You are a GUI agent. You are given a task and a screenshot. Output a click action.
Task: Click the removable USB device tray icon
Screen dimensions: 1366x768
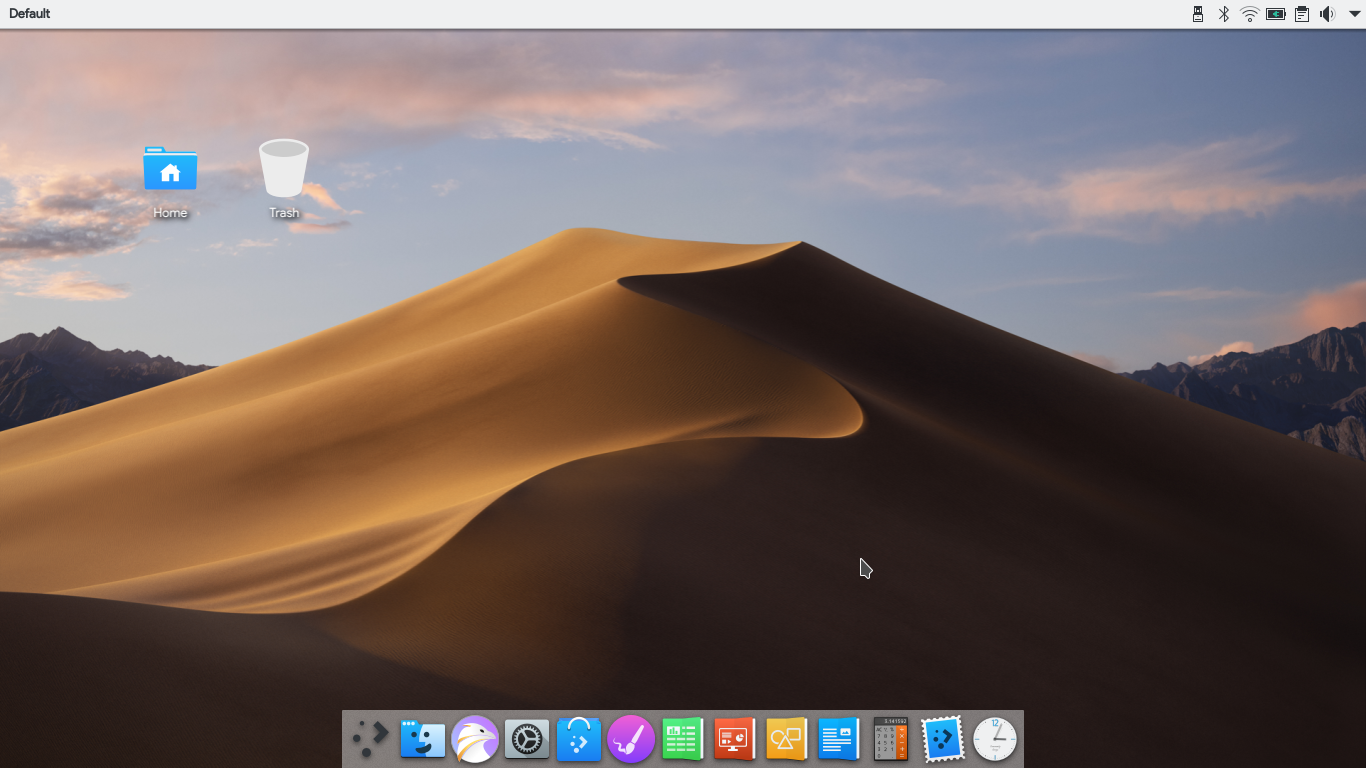(1198, 14)
